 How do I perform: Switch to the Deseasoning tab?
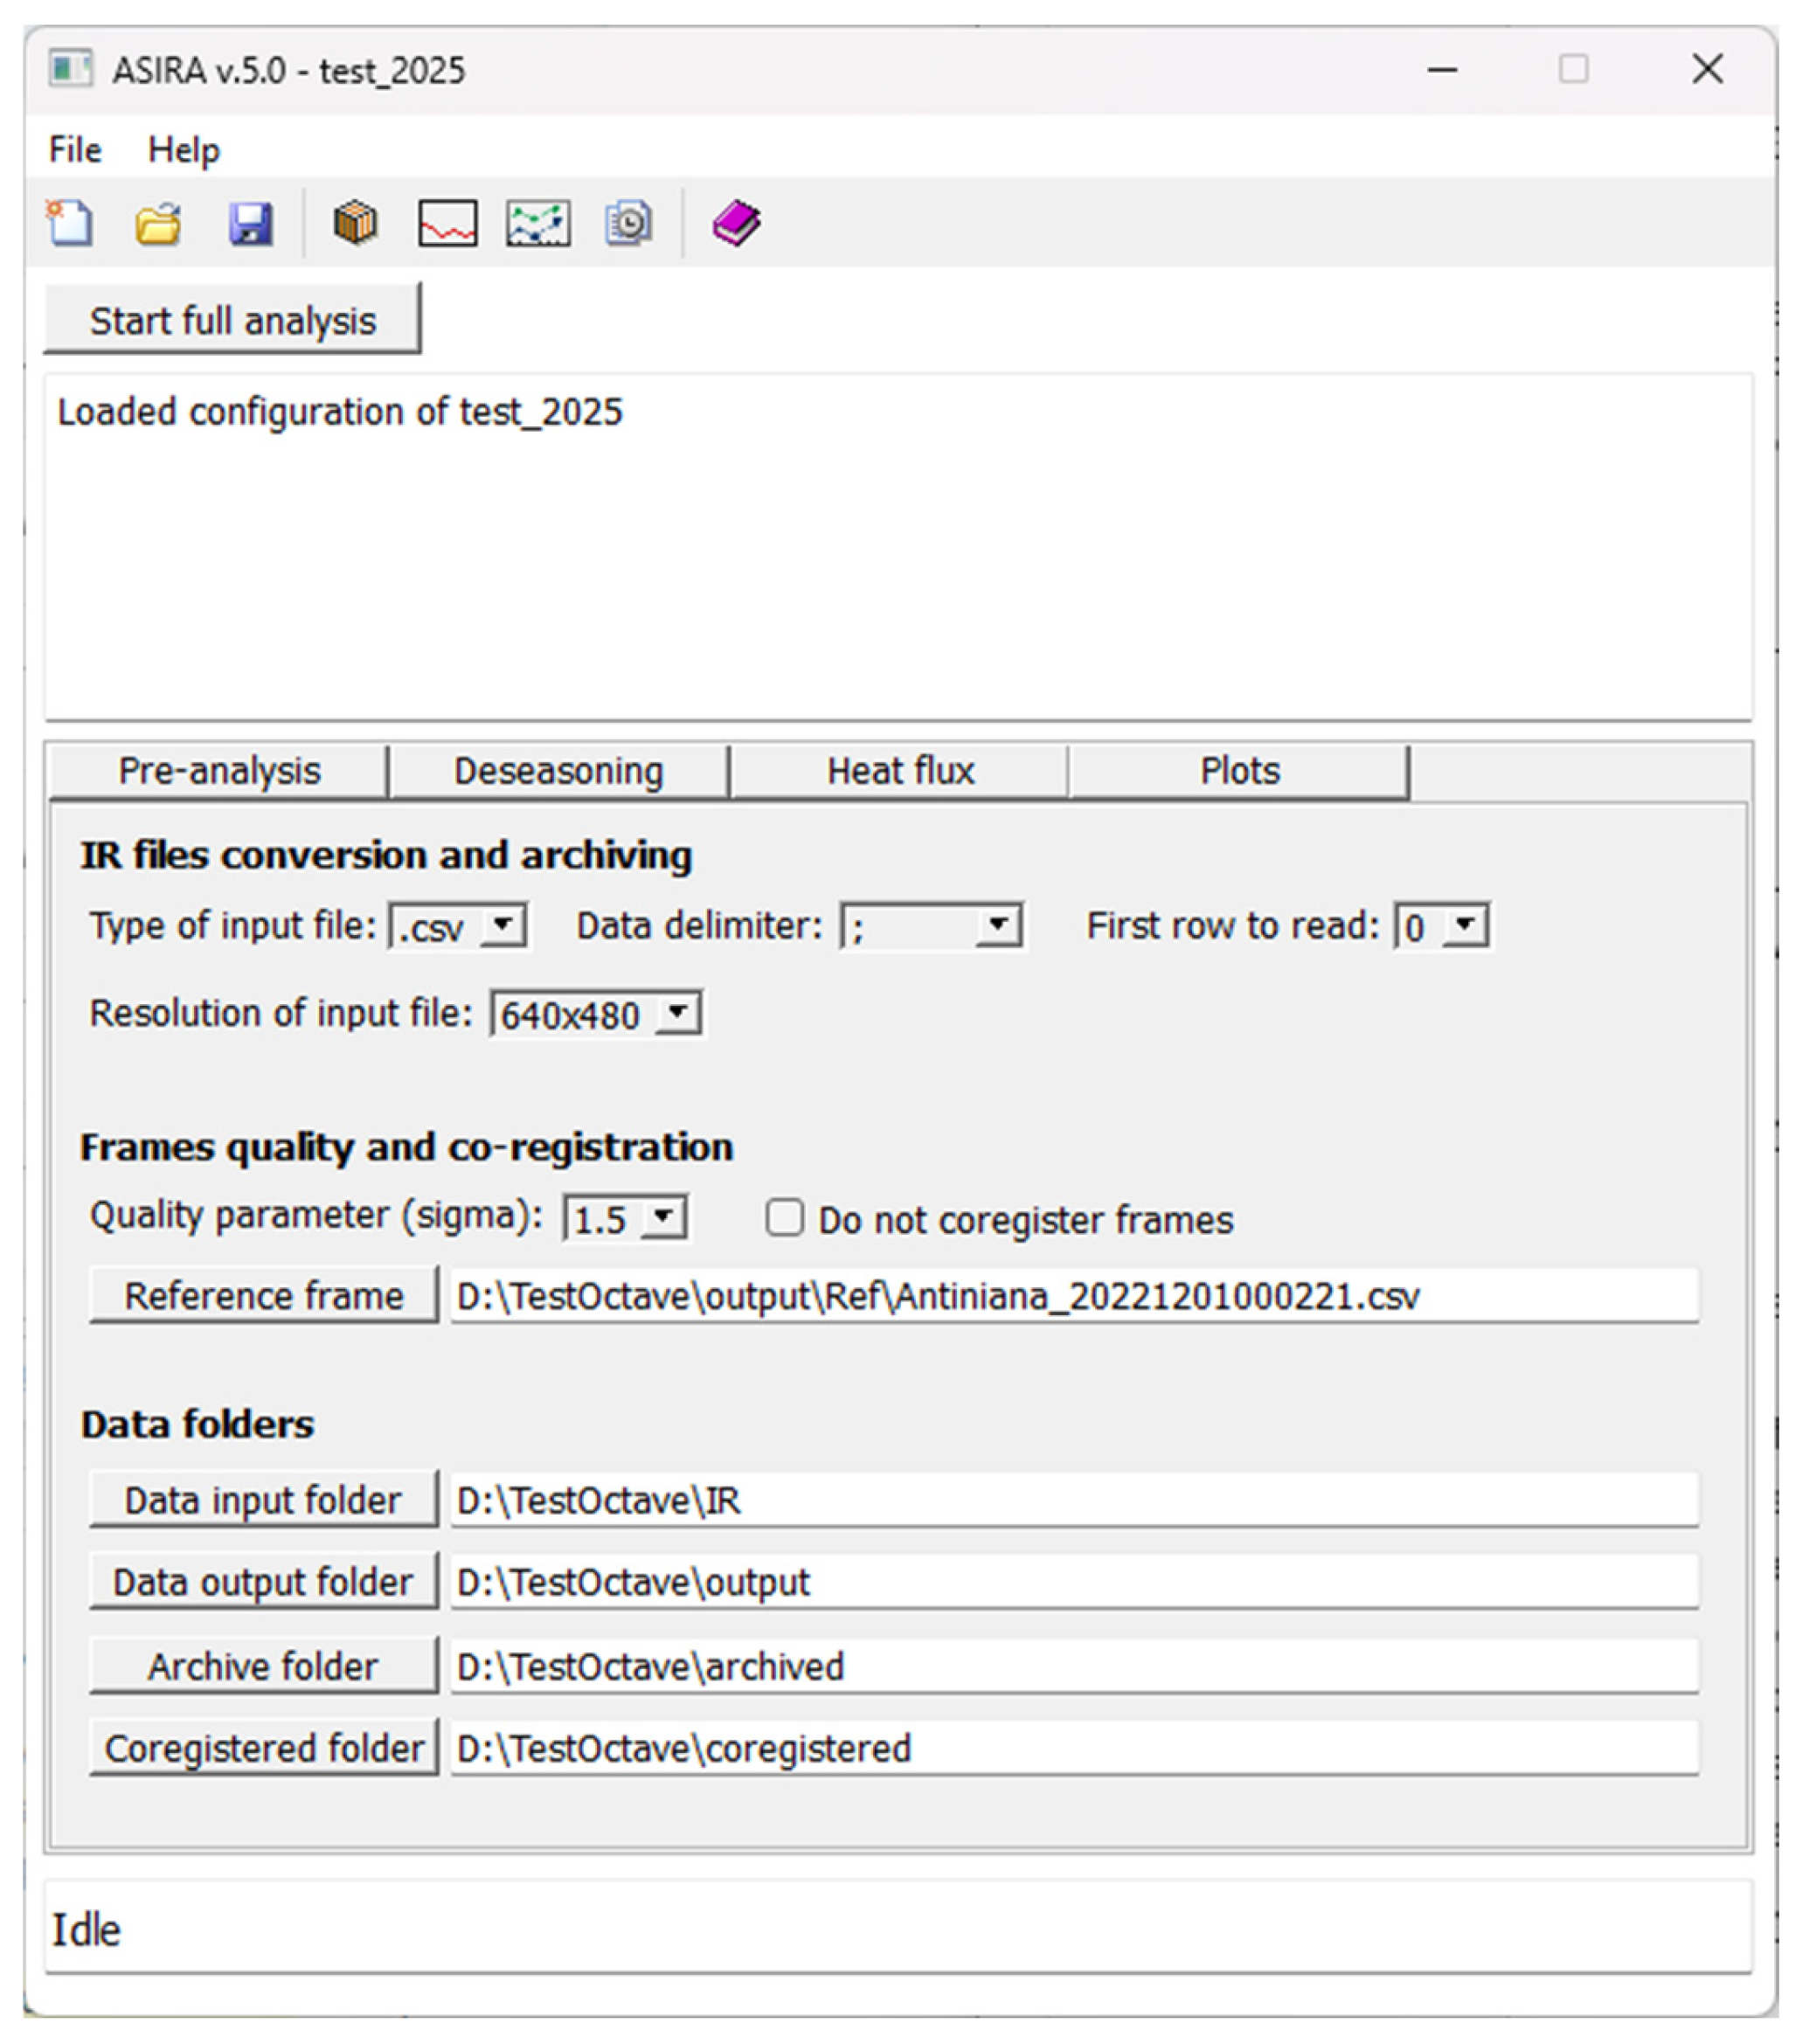[558, 771]
